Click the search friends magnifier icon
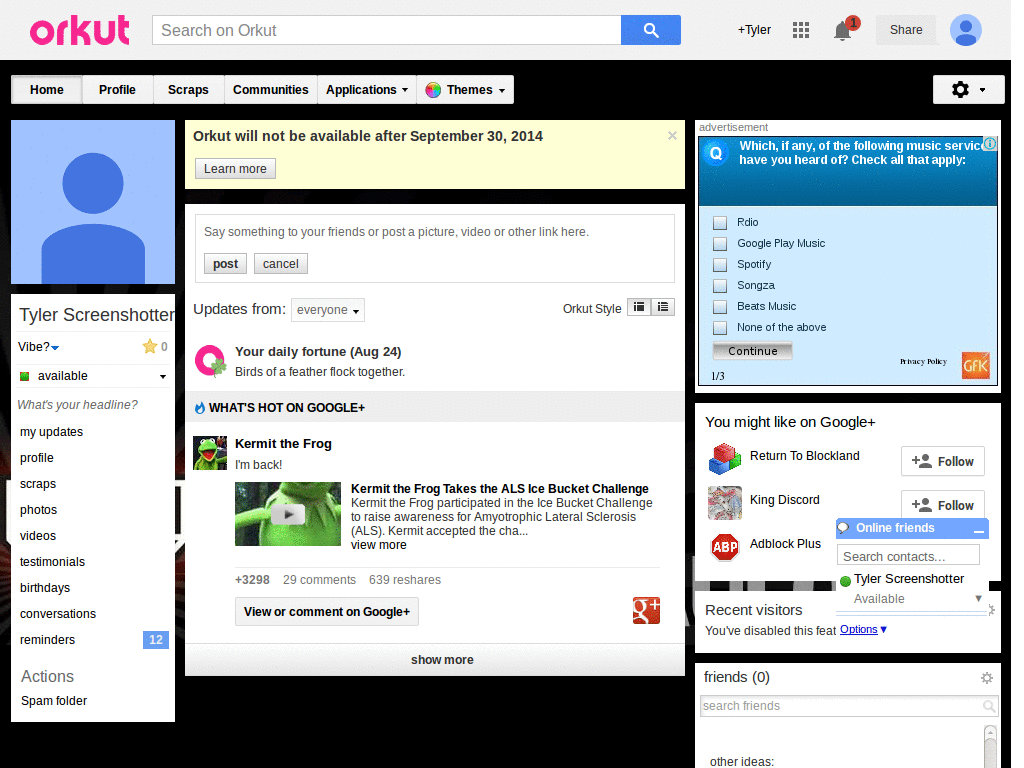Image resolution: width=1024 pixels, height=768 pixels. click(989, 706)
